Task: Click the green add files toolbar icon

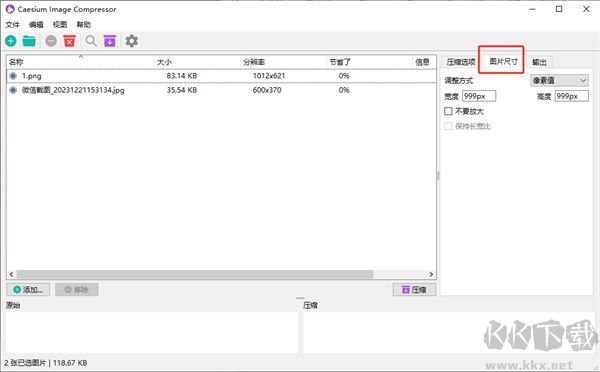Action: coord(11,41)
